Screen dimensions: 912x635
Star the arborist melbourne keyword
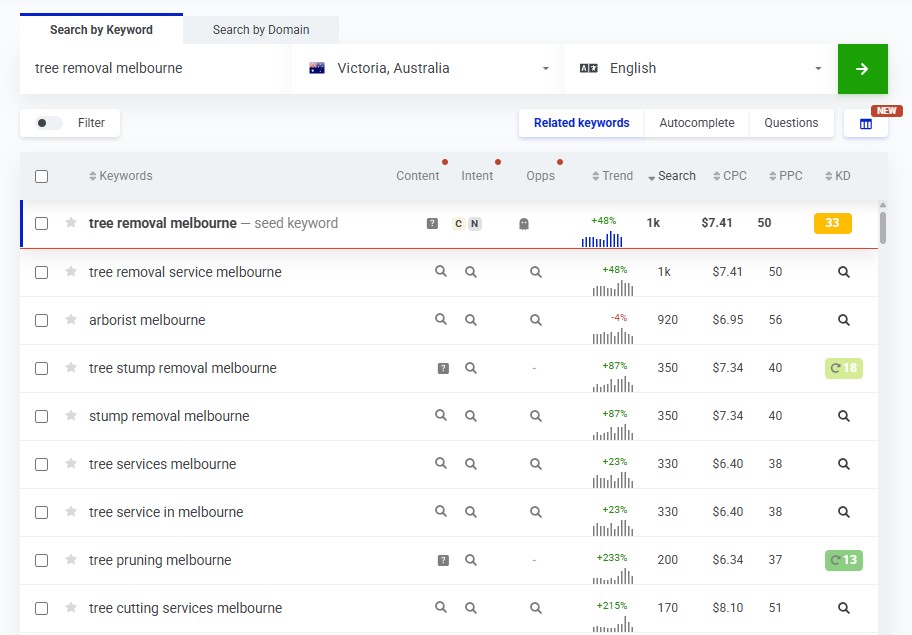point(71,320)
